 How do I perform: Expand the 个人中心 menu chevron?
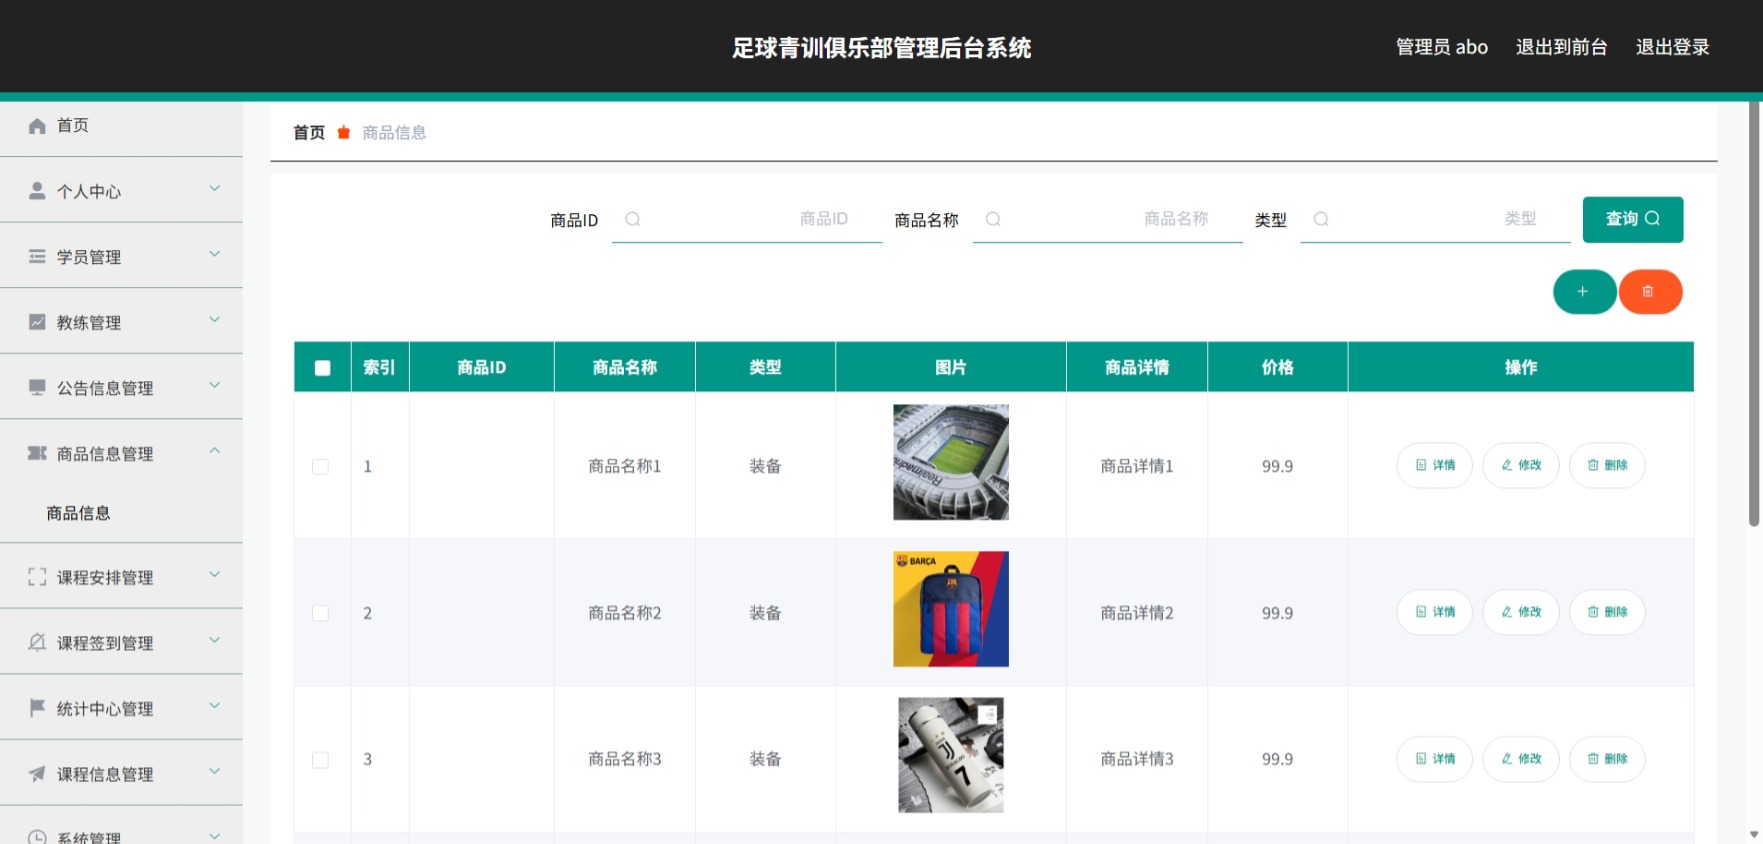[x=214, y=188]
